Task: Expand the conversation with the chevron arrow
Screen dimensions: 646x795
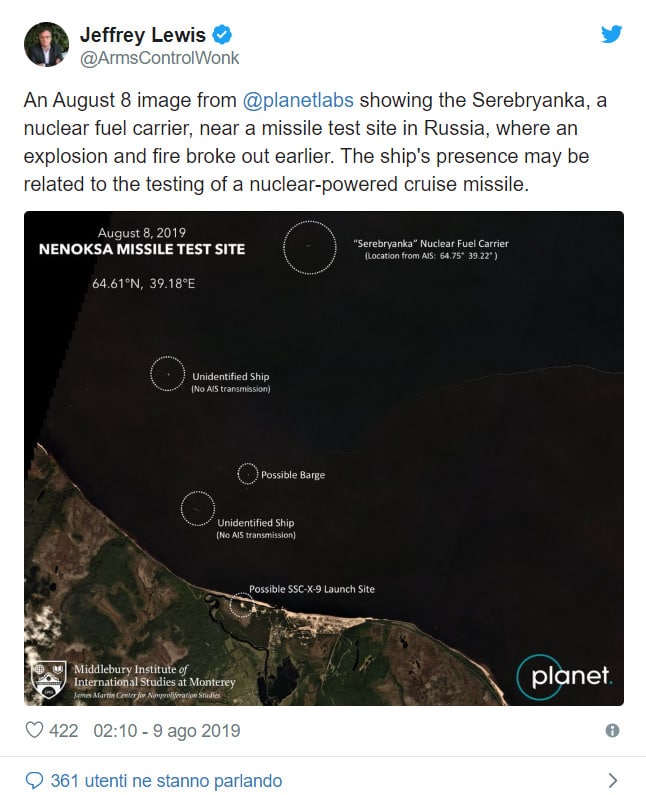Action: point(613,780)
